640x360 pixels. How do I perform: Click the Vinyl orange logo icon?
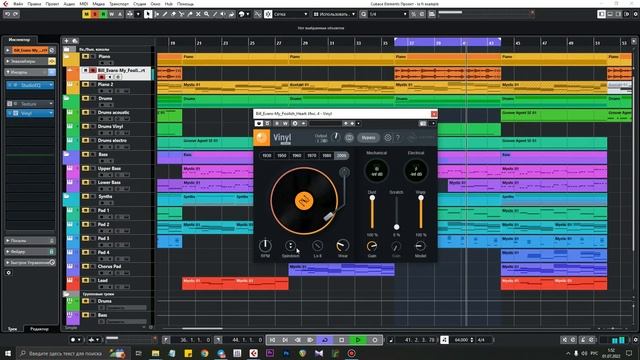tap(262, 138)
